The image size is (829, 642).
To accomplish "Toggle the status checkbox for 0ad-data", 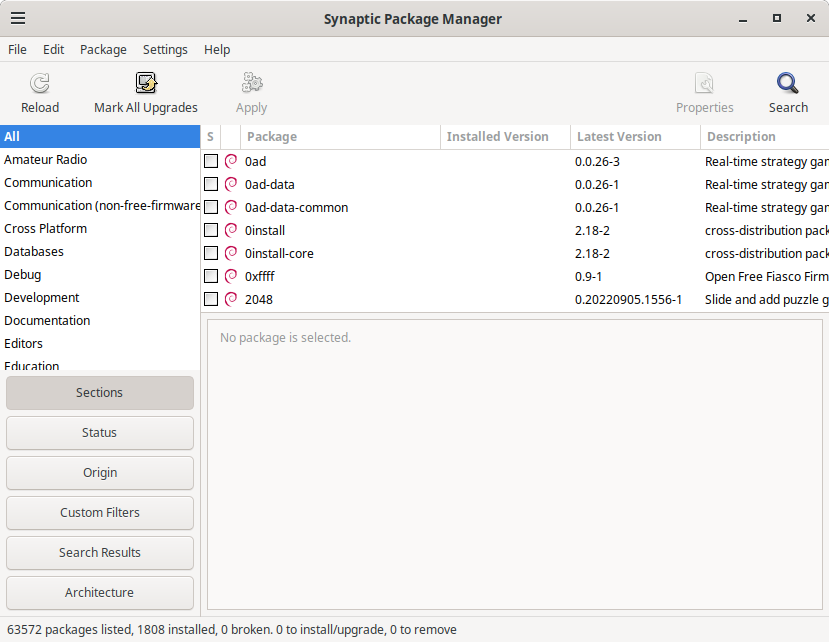I will [211, 184].
